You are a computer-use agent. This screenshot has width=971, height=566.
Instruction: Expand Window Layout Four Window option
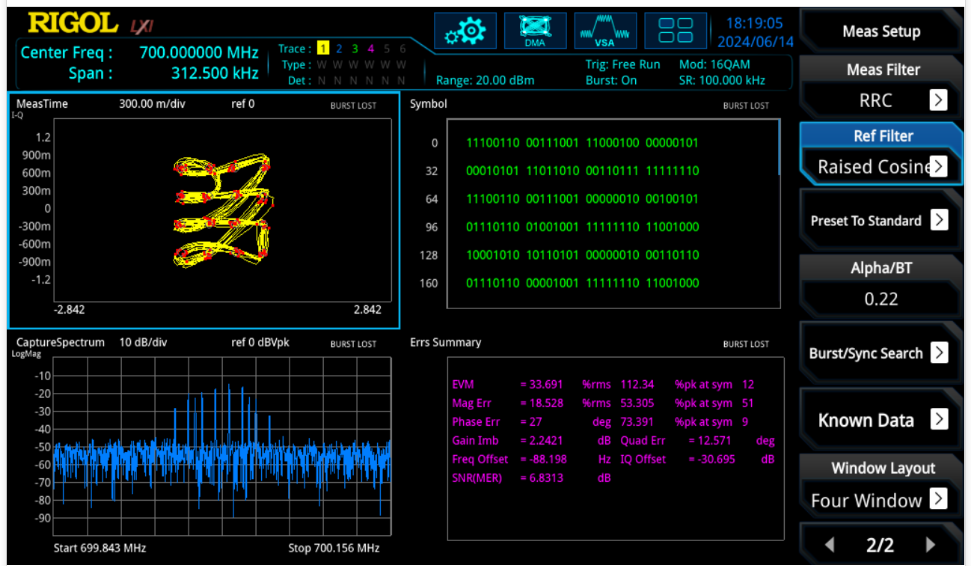[938, 499]
